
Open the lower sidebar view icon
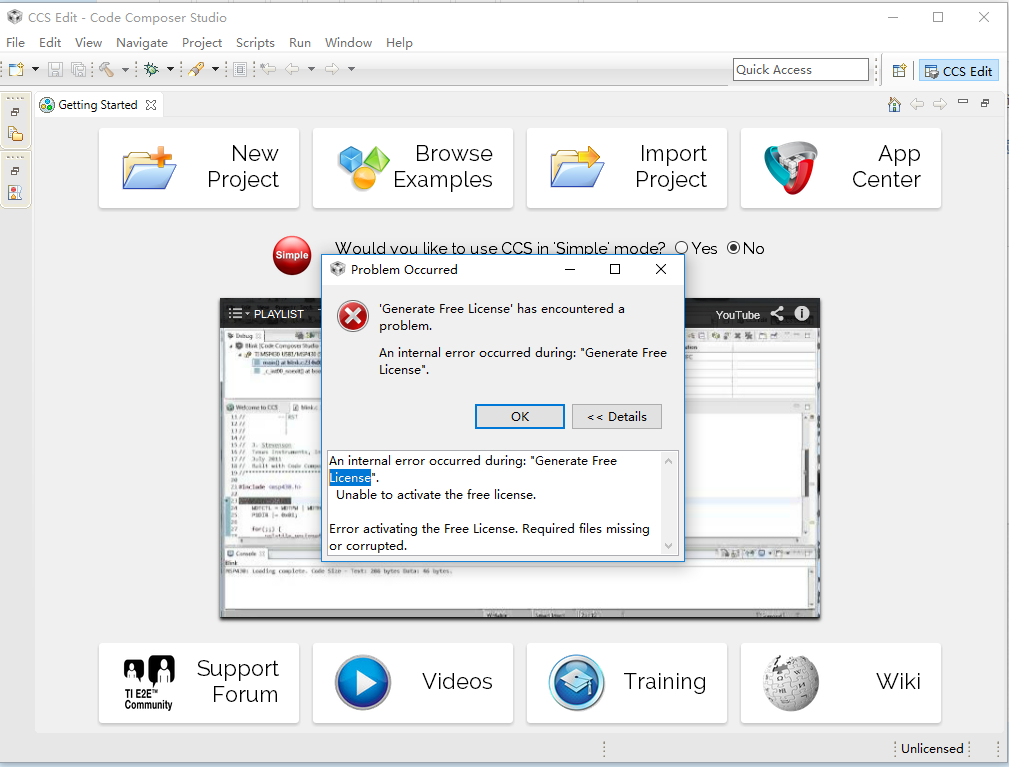(x=15, y=192)
